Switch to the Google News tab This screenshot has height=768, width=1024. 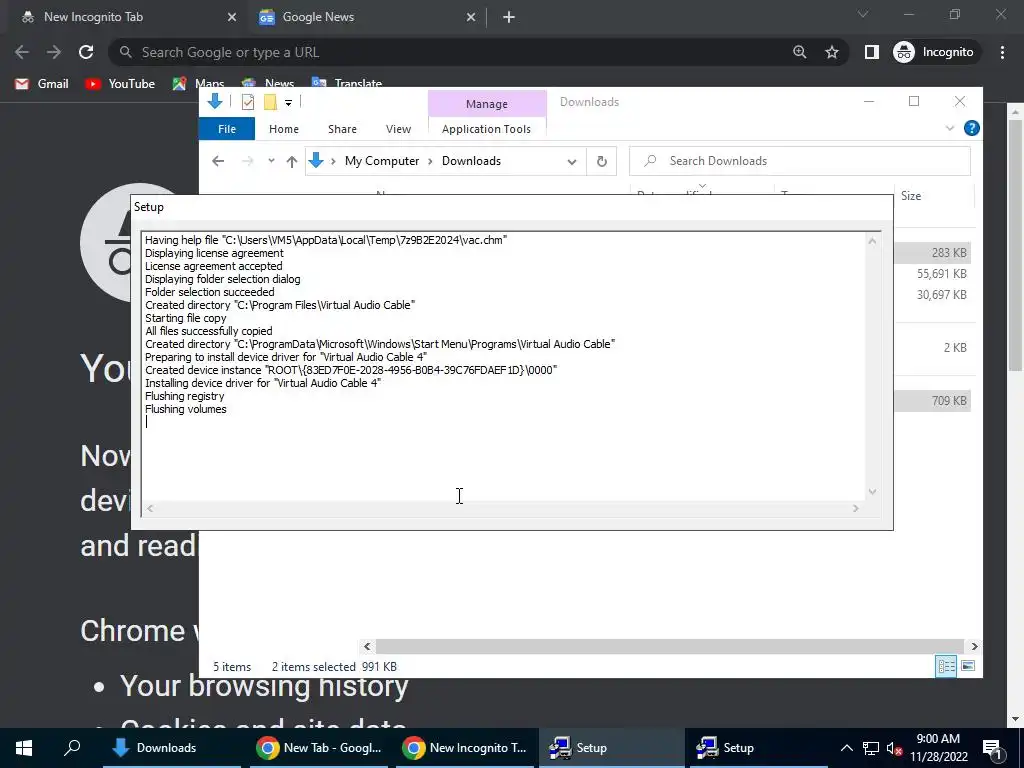[x=366, y=17]
